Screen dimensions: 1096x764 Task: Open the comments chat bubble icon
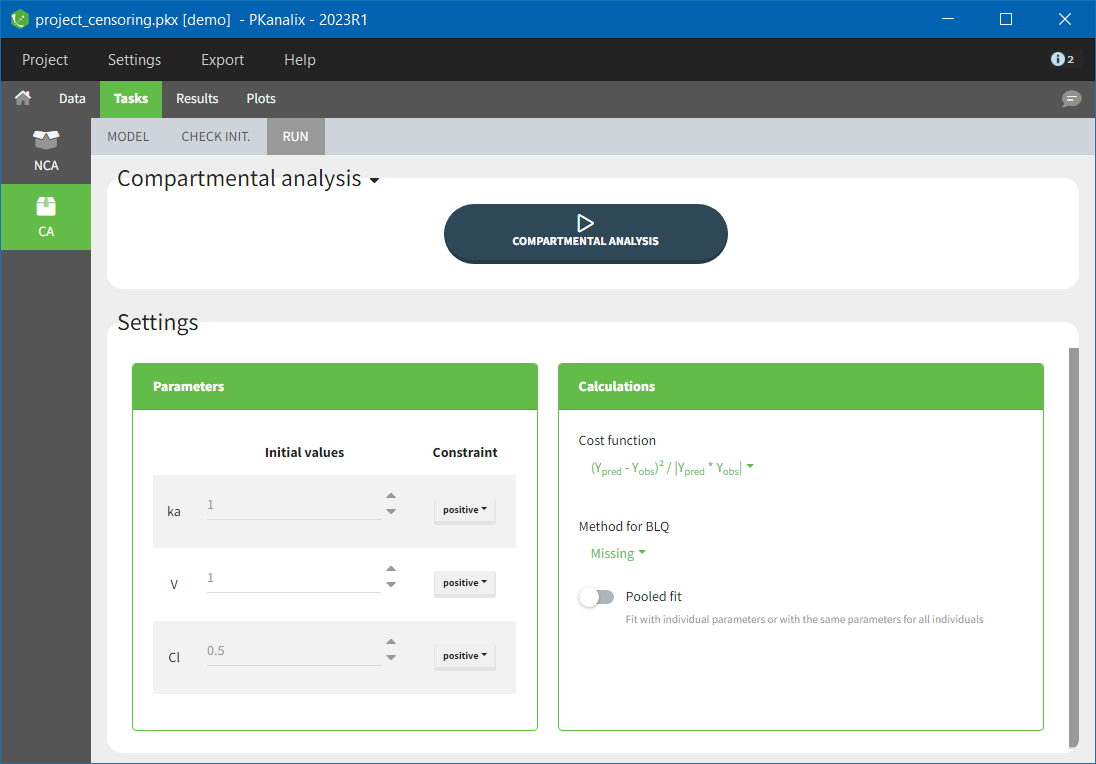point(1071,99)
